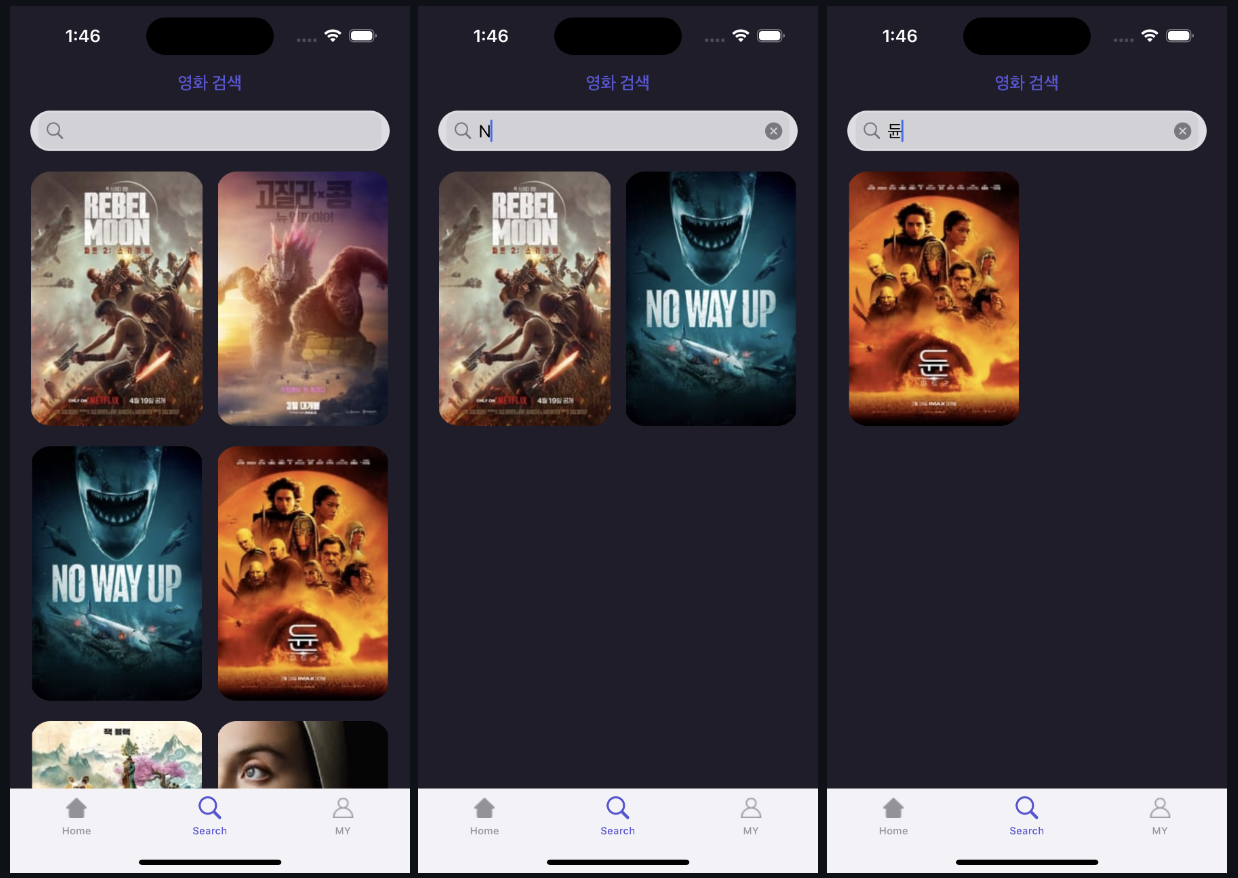This screenshot has width=1238, height=878.
Task: Open Home tab in the middle phone screen
Action: (x=484, y=816)
